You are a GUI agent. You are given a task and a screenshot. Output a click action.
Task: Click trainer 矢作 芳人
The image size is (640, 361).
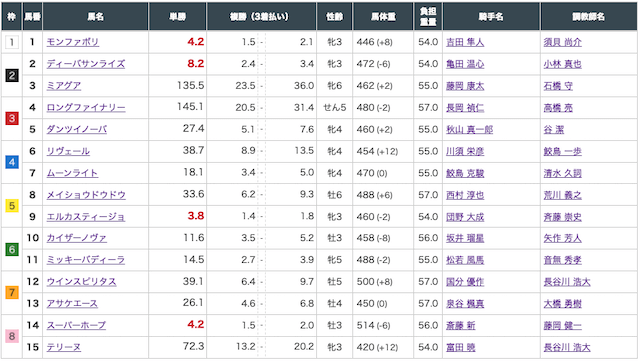point(562,238)
